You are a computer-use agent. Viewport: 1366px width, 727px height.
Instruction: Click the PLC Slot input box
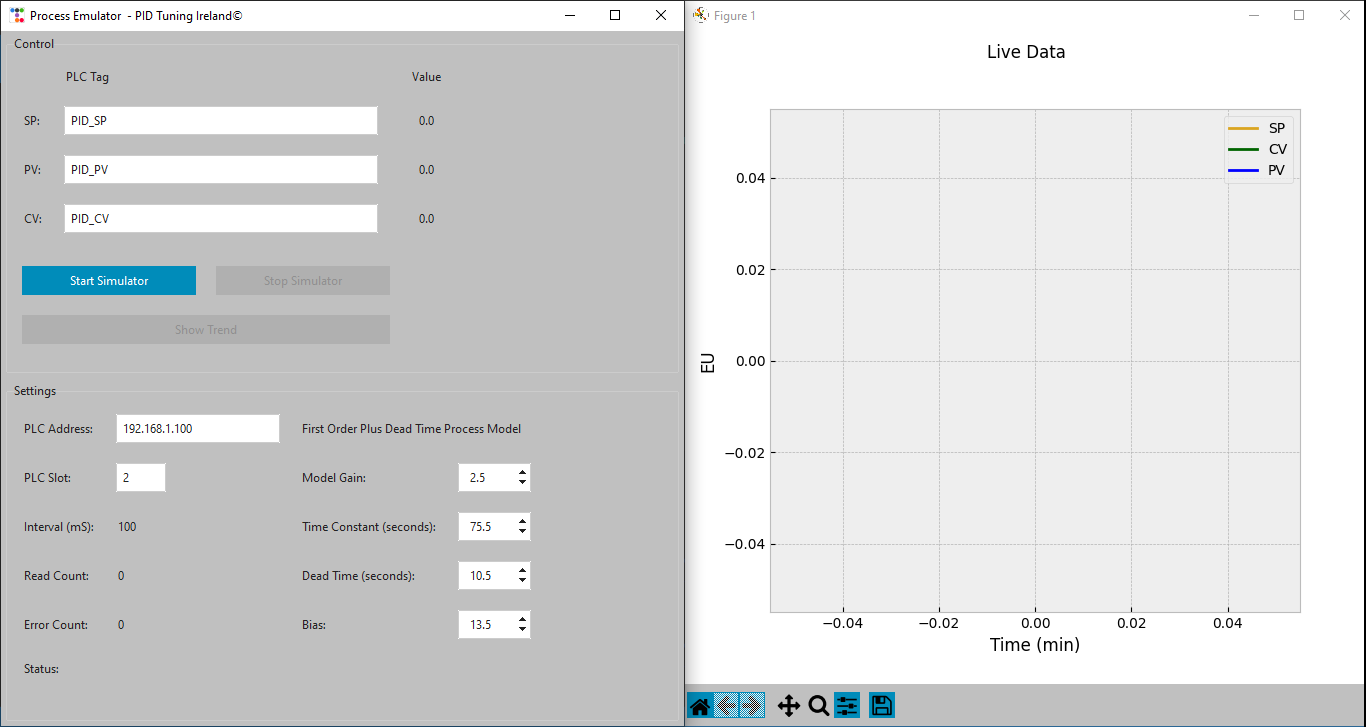pos(140,478)
